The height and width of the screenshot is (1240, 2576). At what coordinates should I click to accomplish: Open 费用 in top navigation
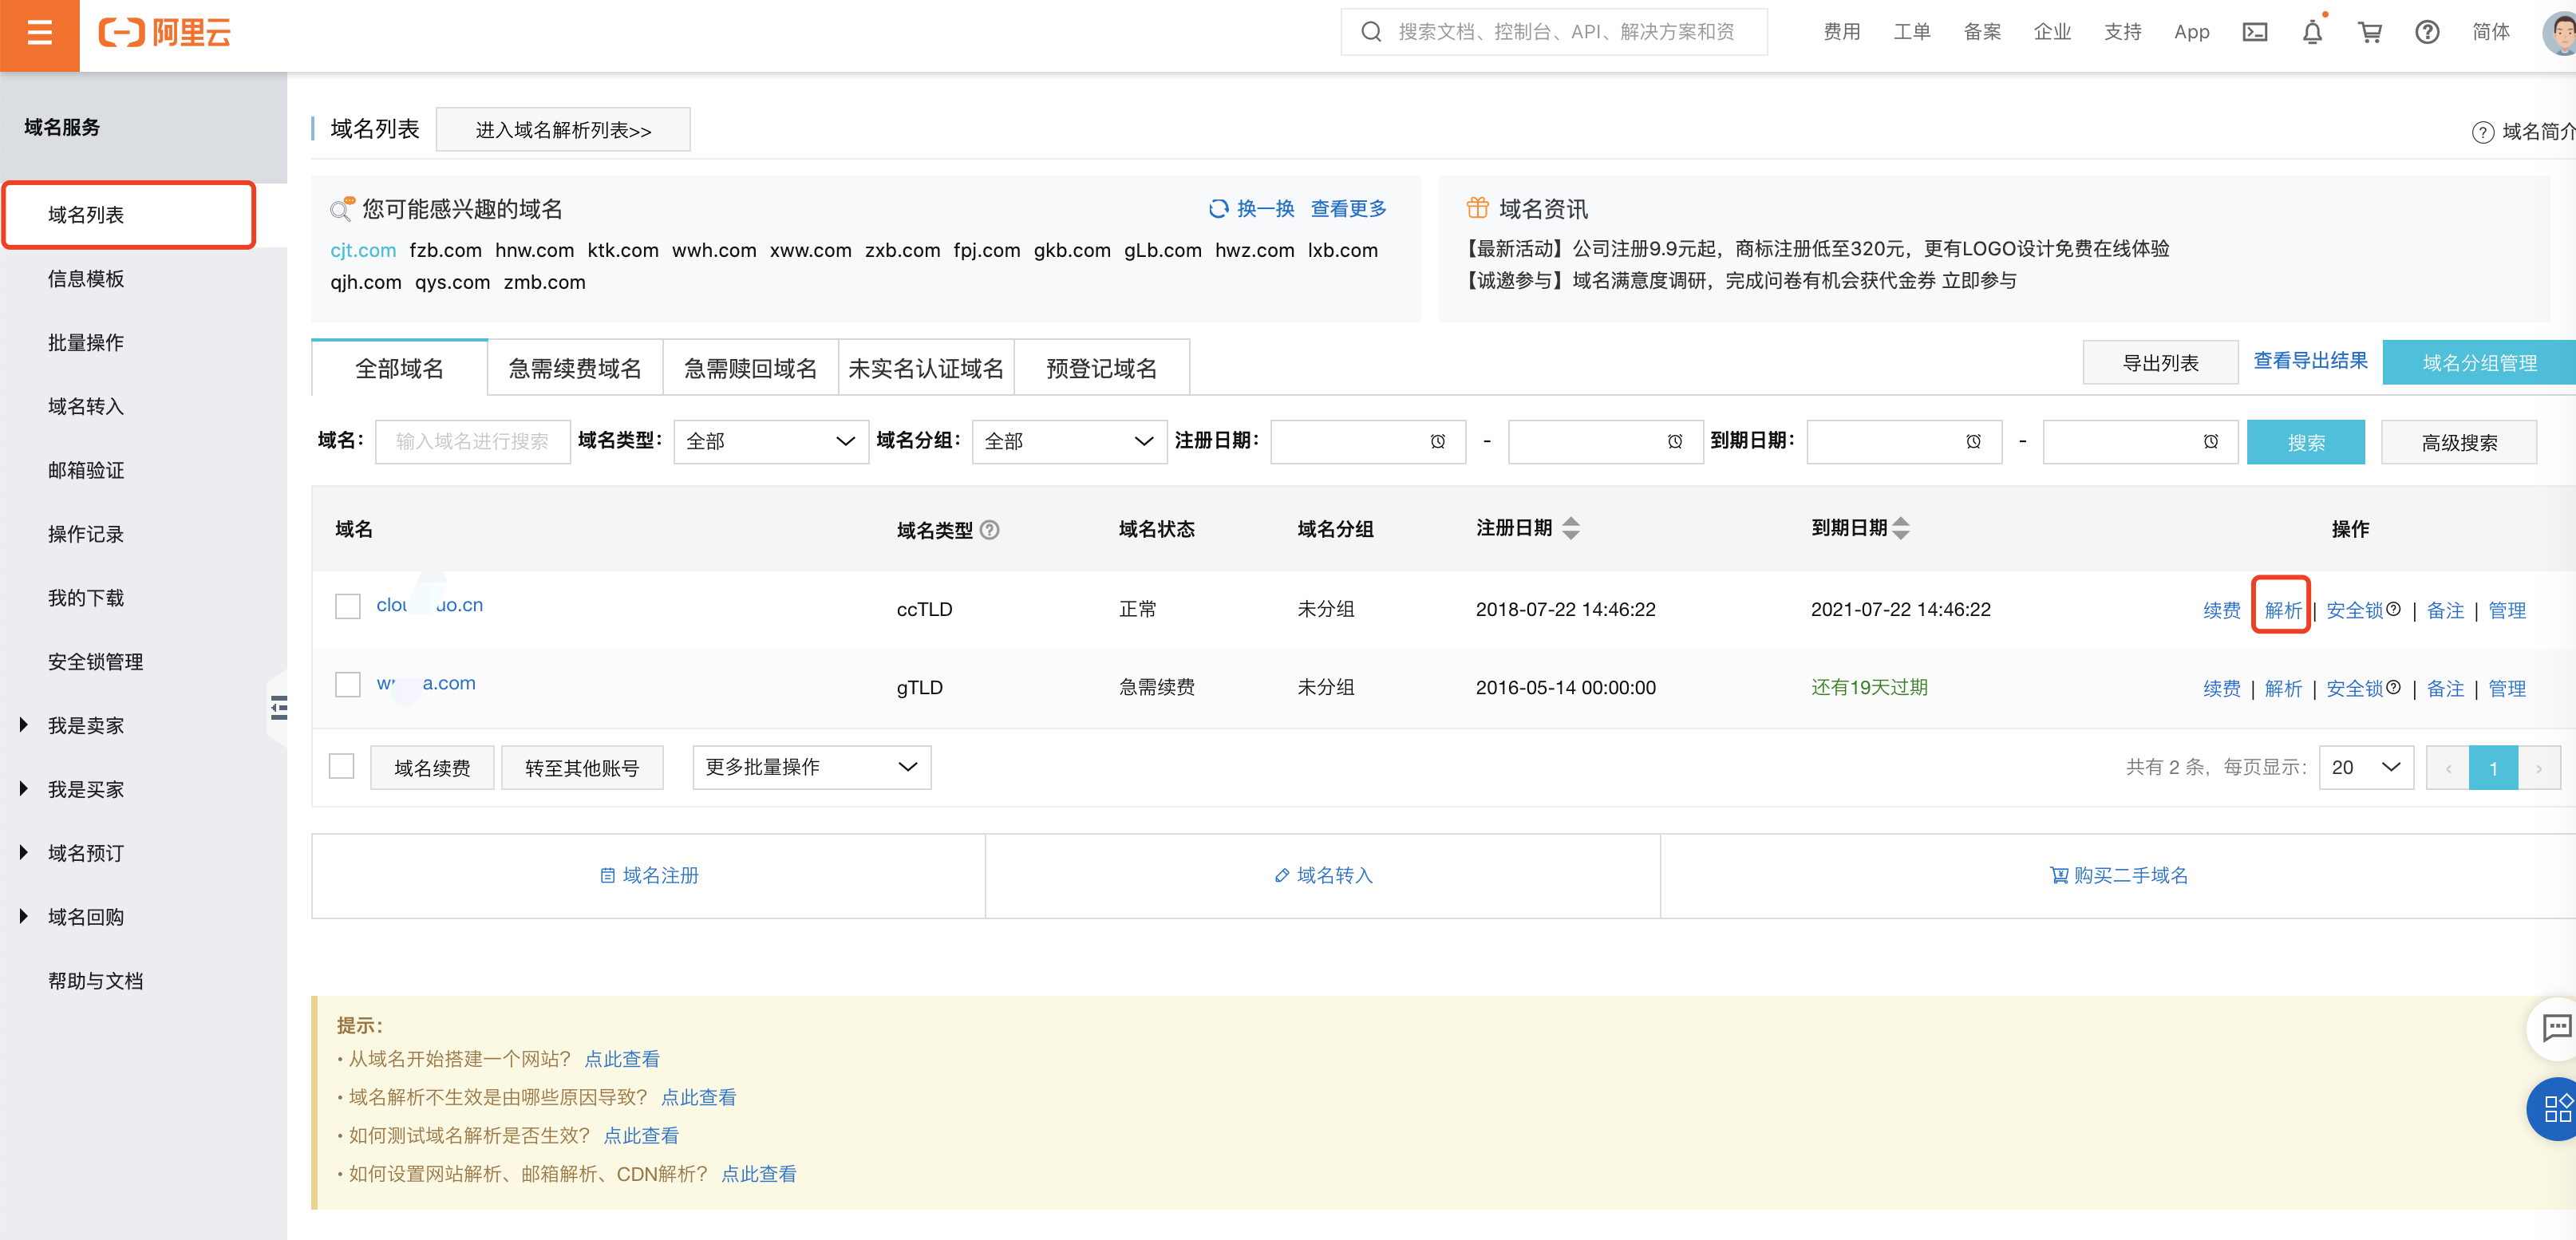(x=1841, y=32)
